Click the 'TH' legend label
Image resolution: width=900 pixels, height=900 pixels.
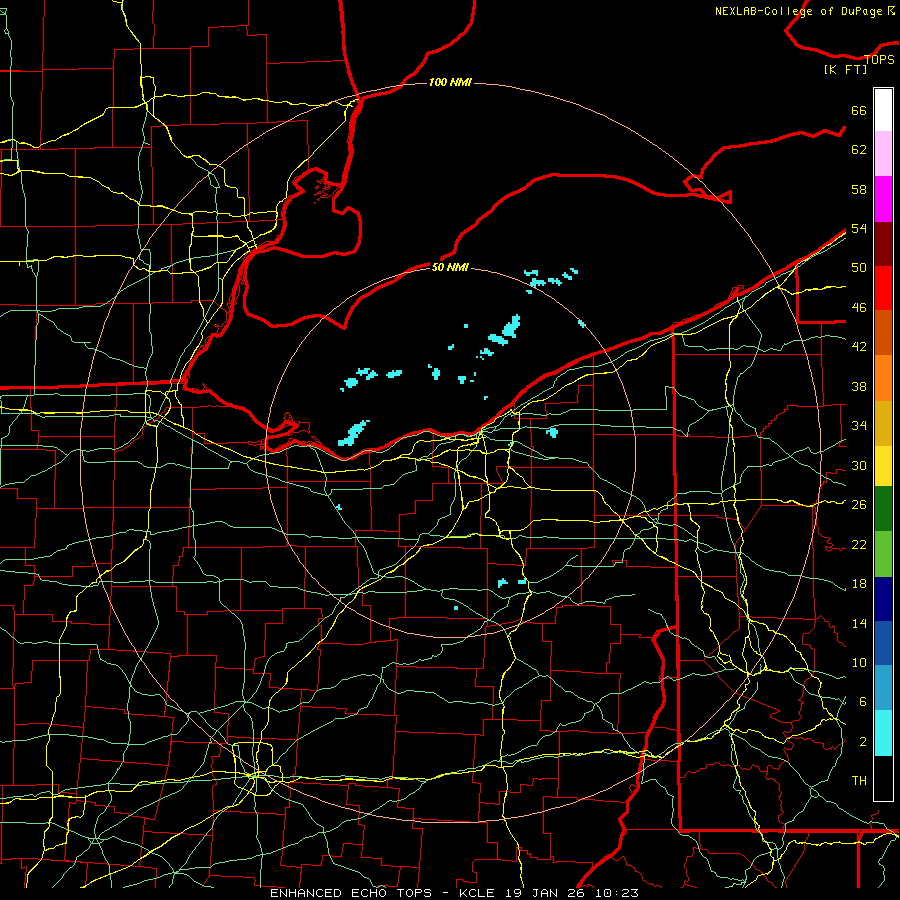coord(859,780)
